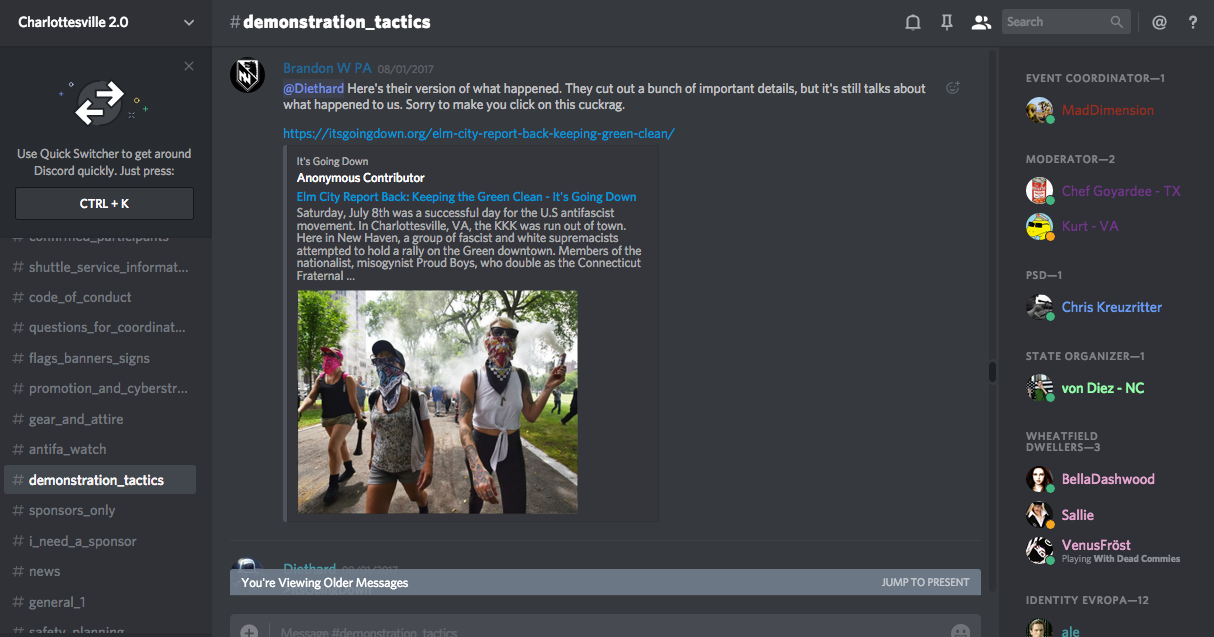Open recent mentions @ icon

pos(1159,22)
